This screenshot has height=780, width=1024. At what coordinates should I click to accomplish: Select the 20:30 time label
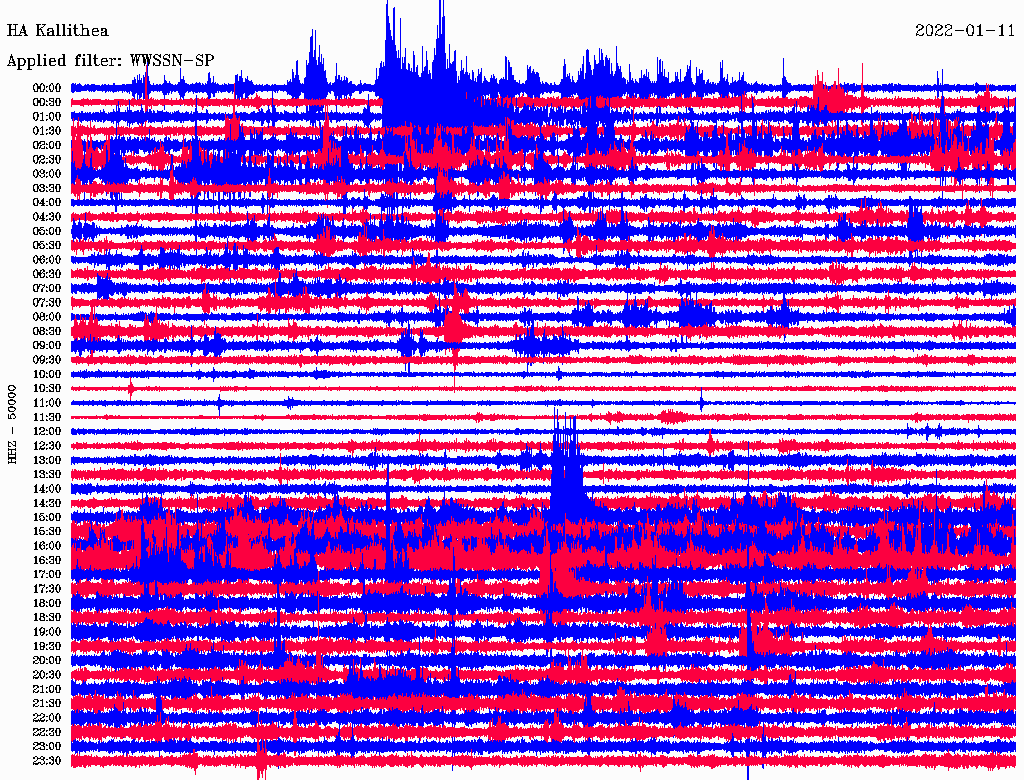coord(47,675)
